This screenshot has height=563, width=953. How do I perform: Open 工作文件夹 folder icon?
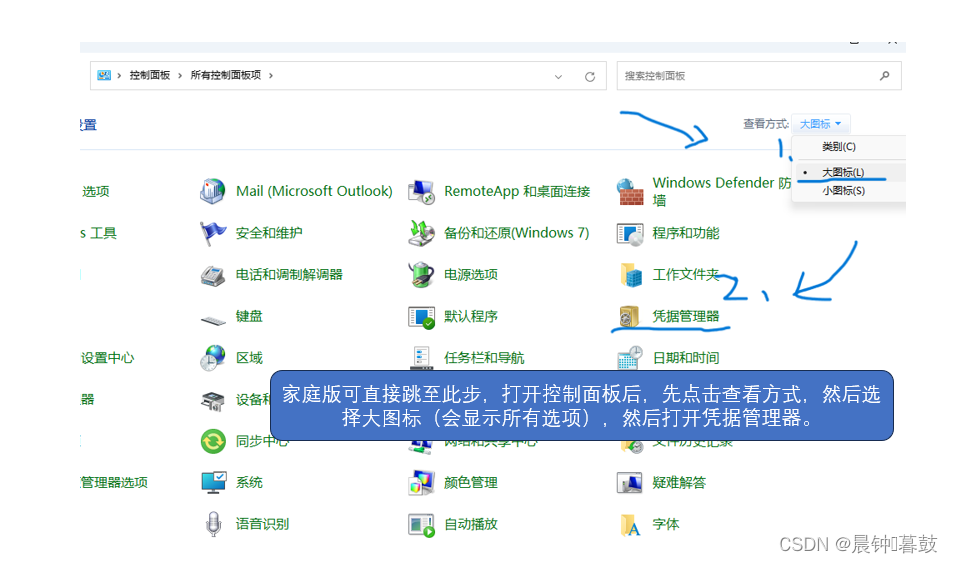coord(631,275)
